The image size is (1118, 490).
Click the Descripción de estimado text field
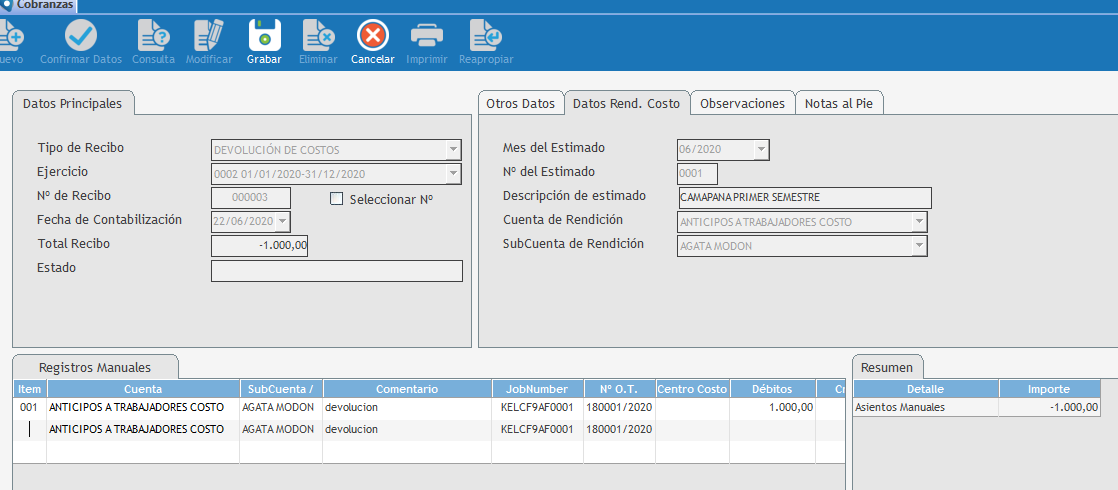[804, 197]
